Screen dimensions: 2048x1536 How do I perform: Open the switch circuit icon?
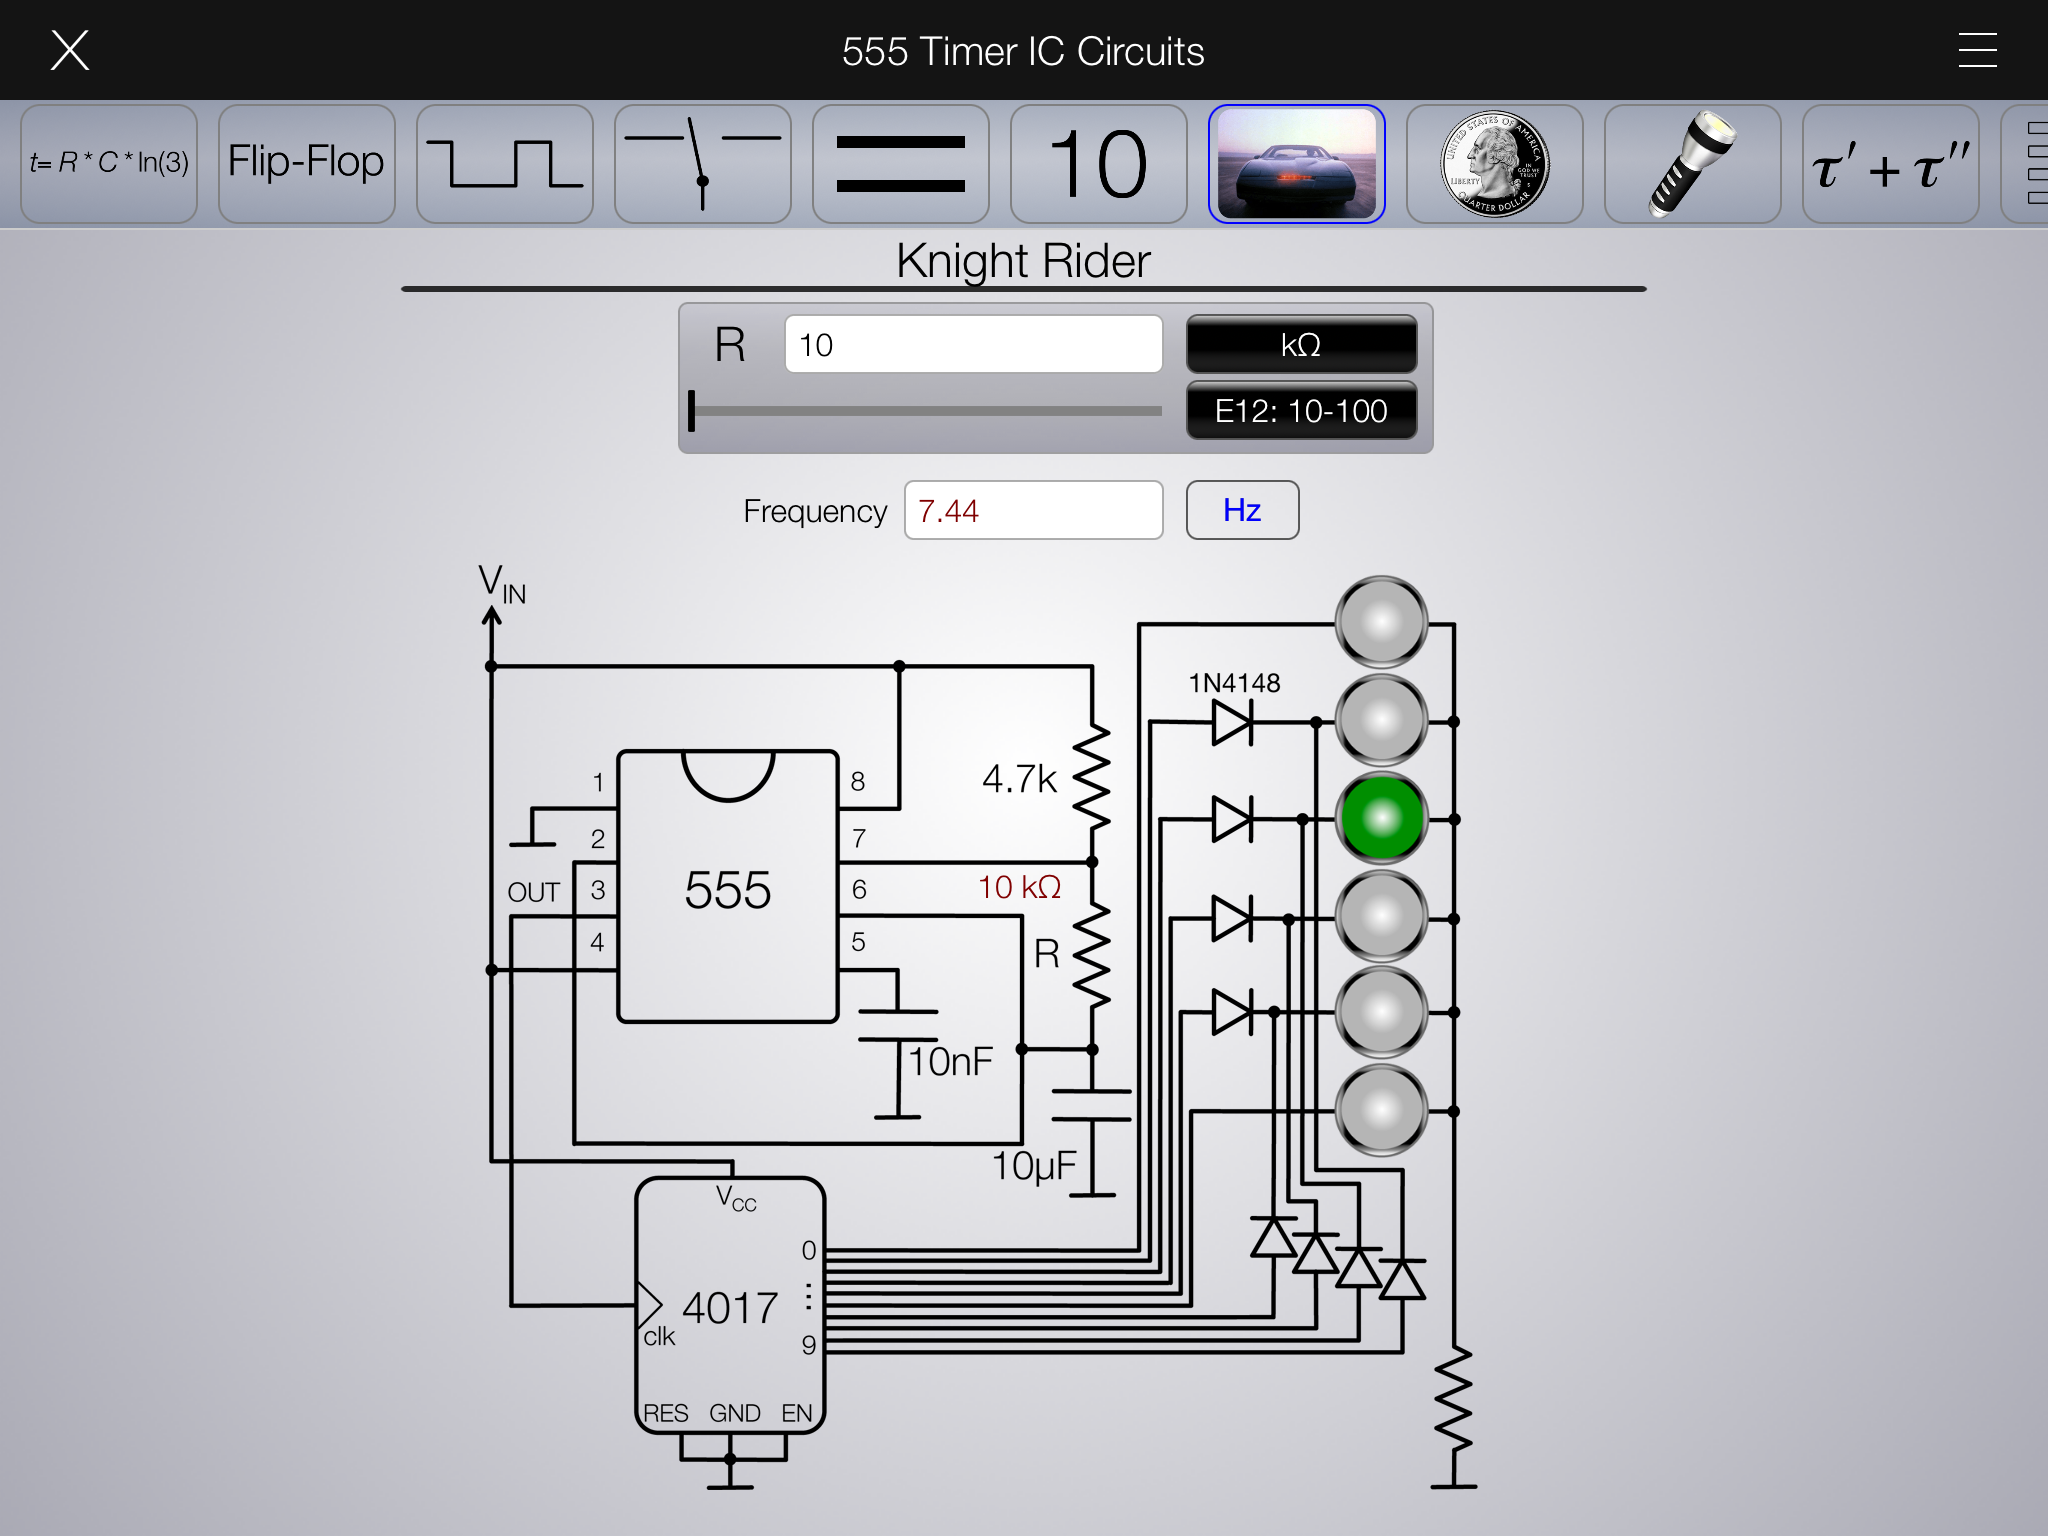coord(702,164)
